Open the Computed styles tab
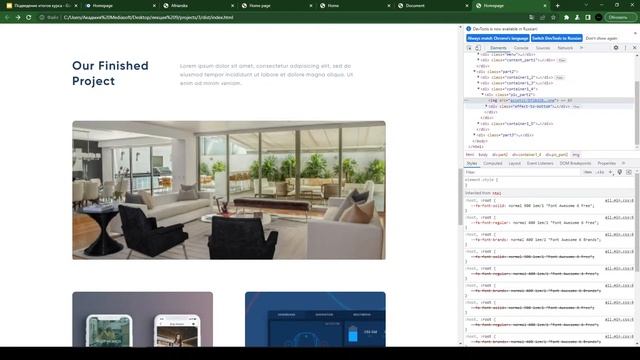This screenshot has height=360, width=640. [493, 163]
